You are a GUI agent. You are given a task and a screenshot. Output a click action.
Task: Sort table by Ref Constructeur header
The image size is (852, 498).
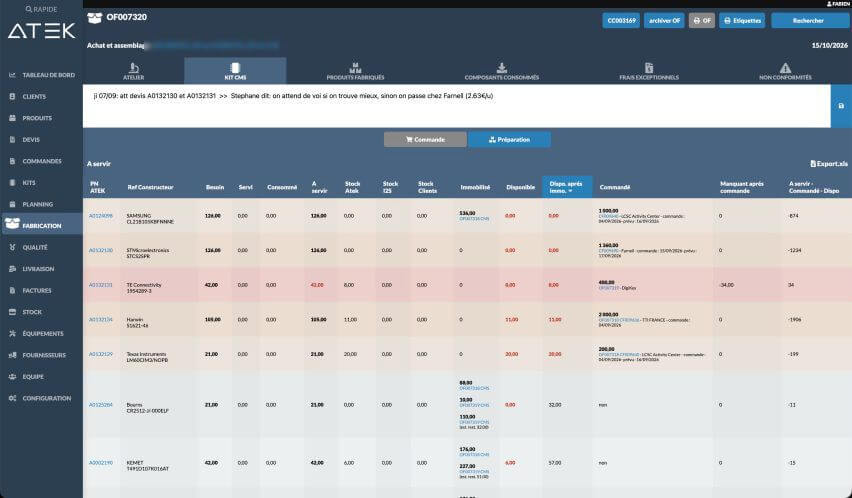[151, 187]
